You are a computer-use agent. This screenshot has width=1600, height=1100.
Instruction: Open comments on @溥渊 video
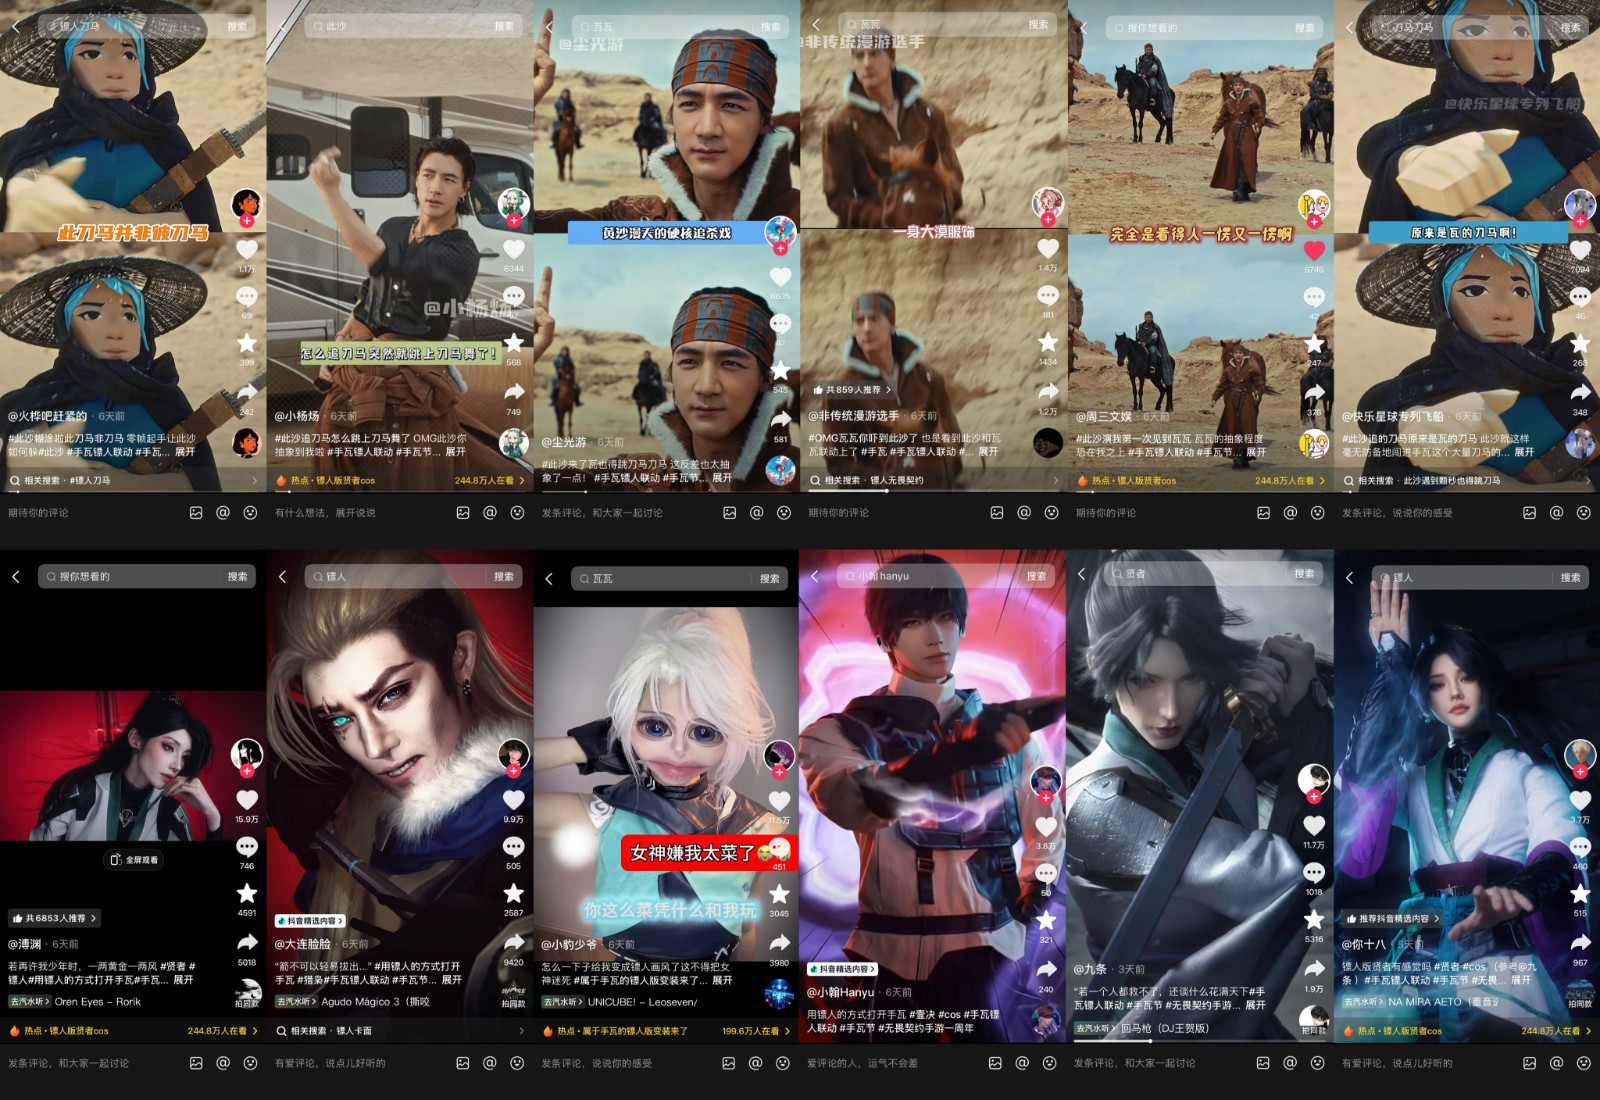click(x=247, y=847)
